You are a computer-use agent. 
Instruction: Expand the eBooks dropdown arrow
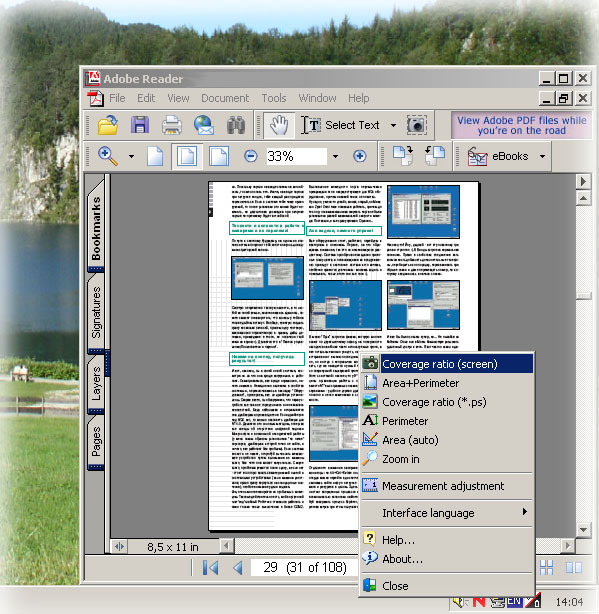pos(542,156)
